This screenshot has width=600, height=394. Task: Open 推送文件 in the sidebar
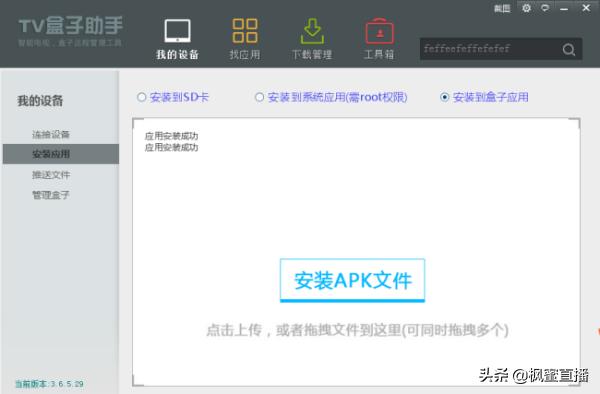(x=51, y=175)
